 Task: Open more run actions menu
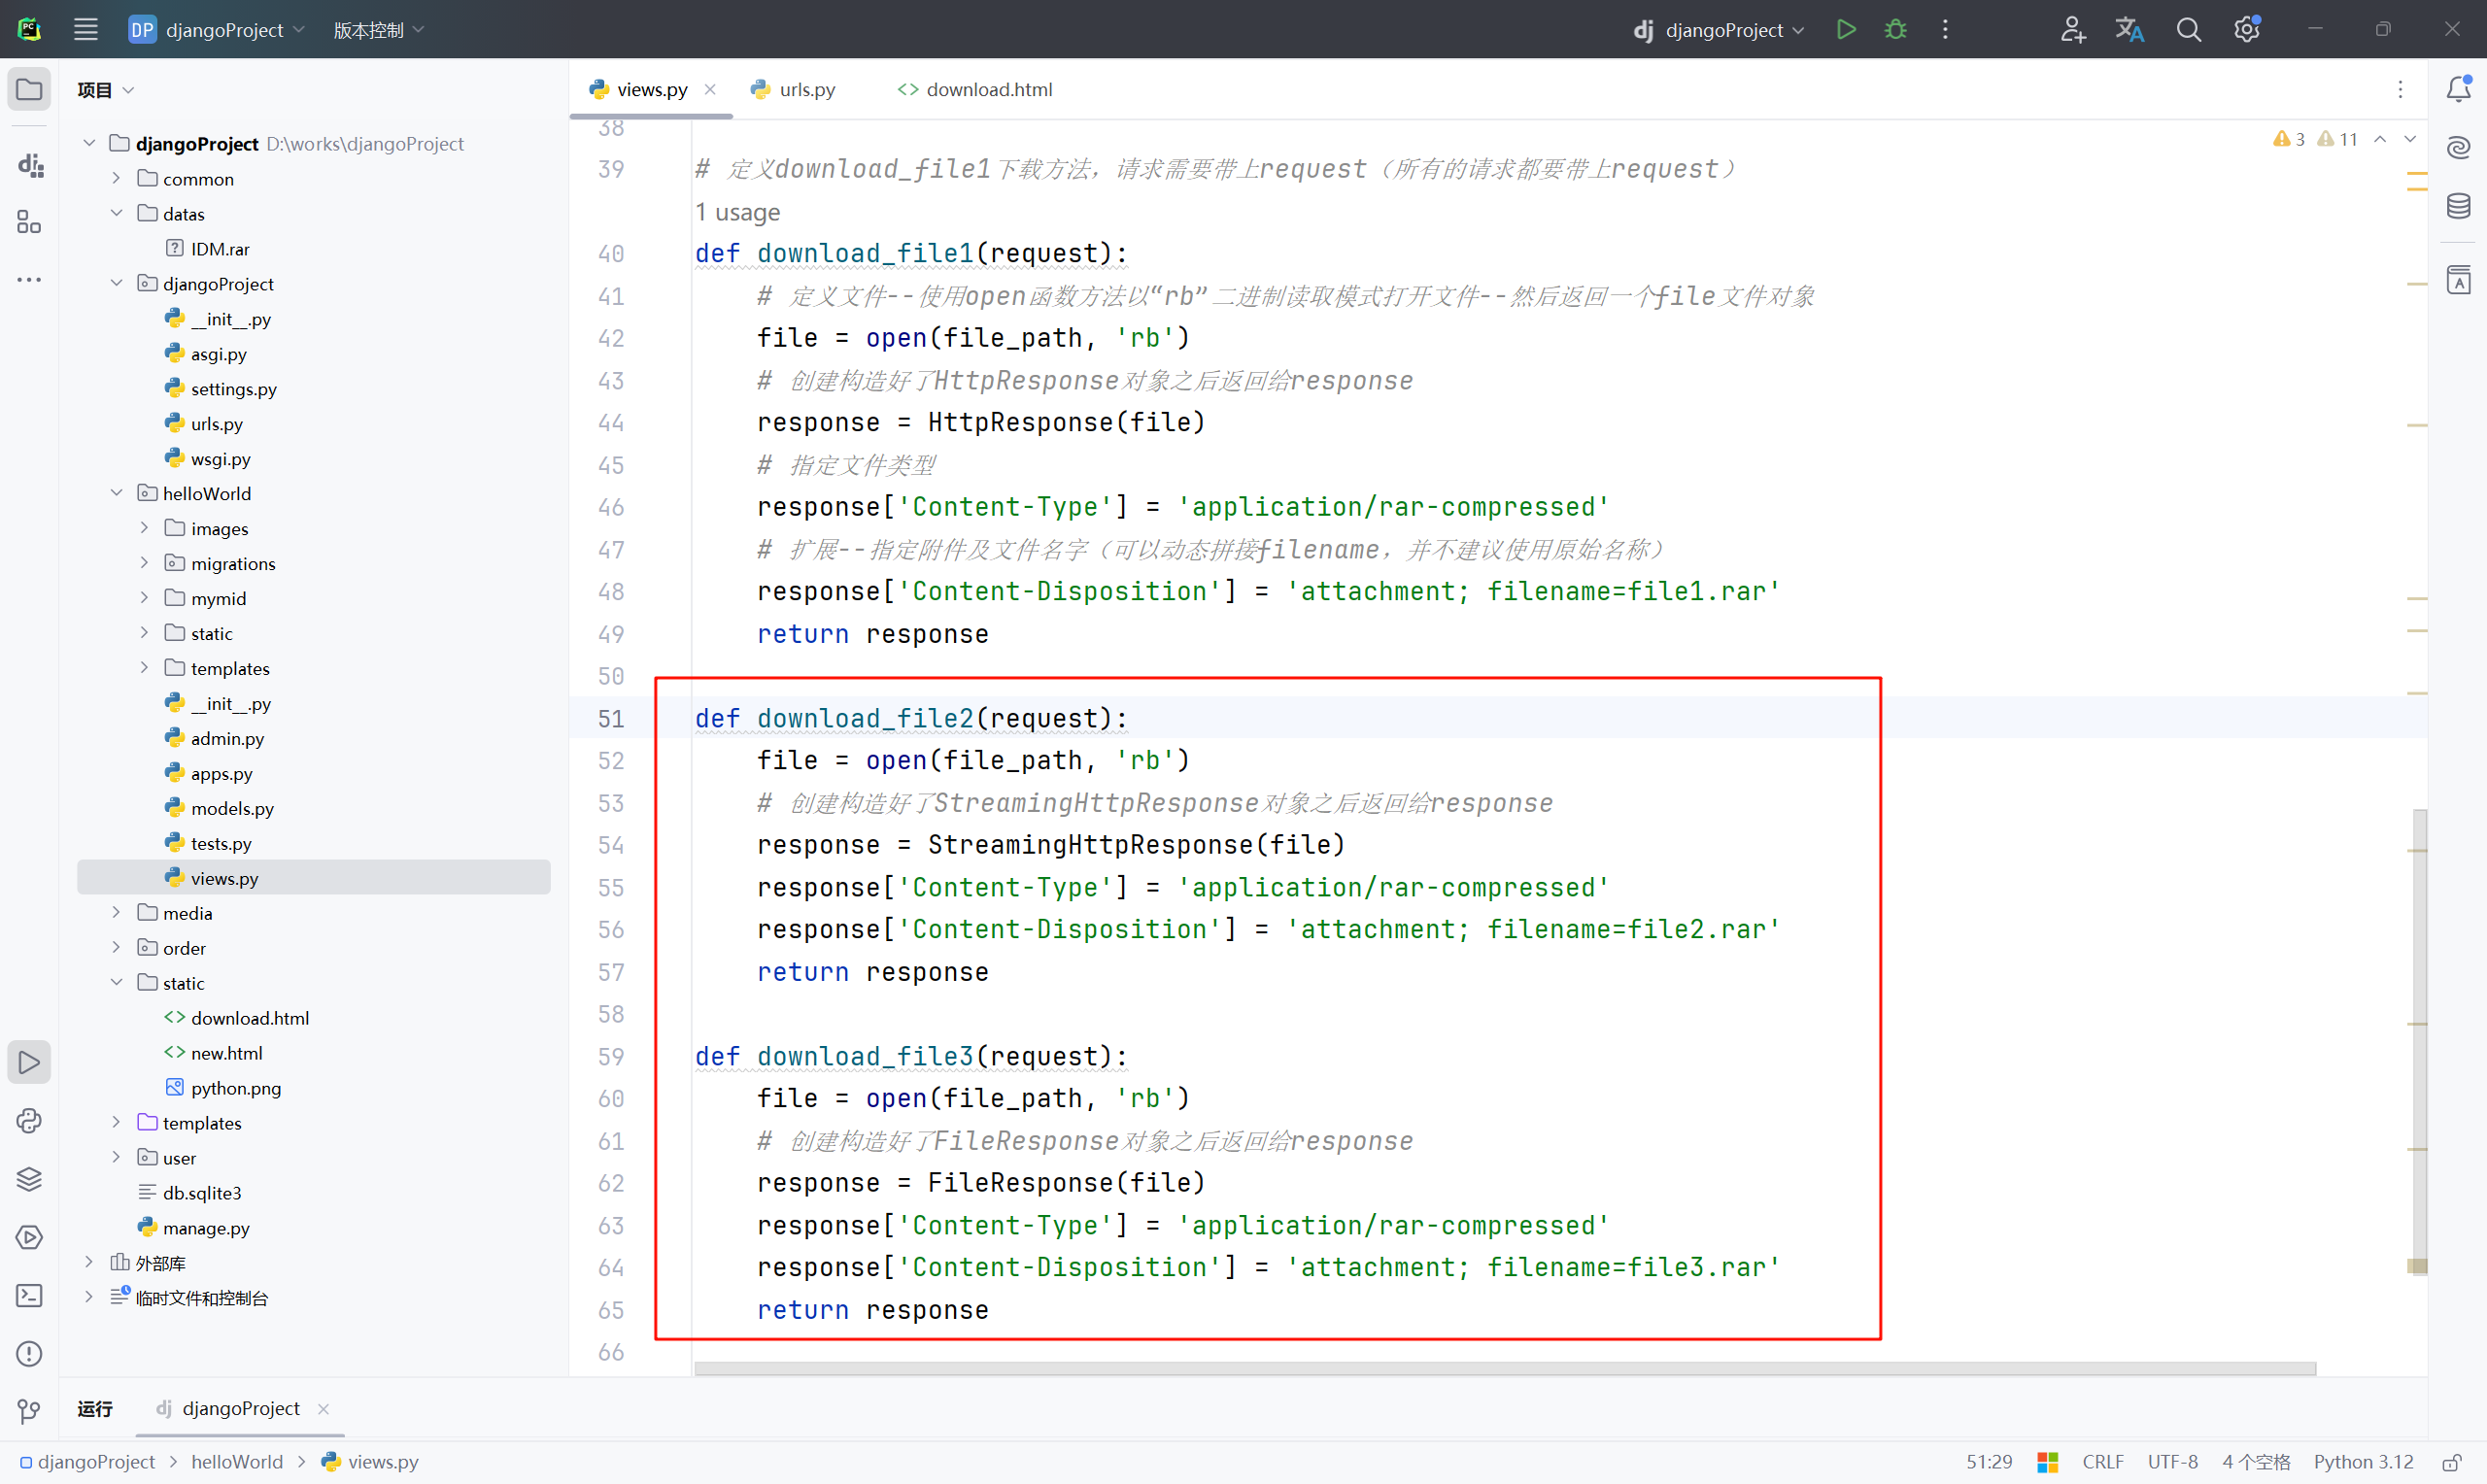[x=1945, y=30]
